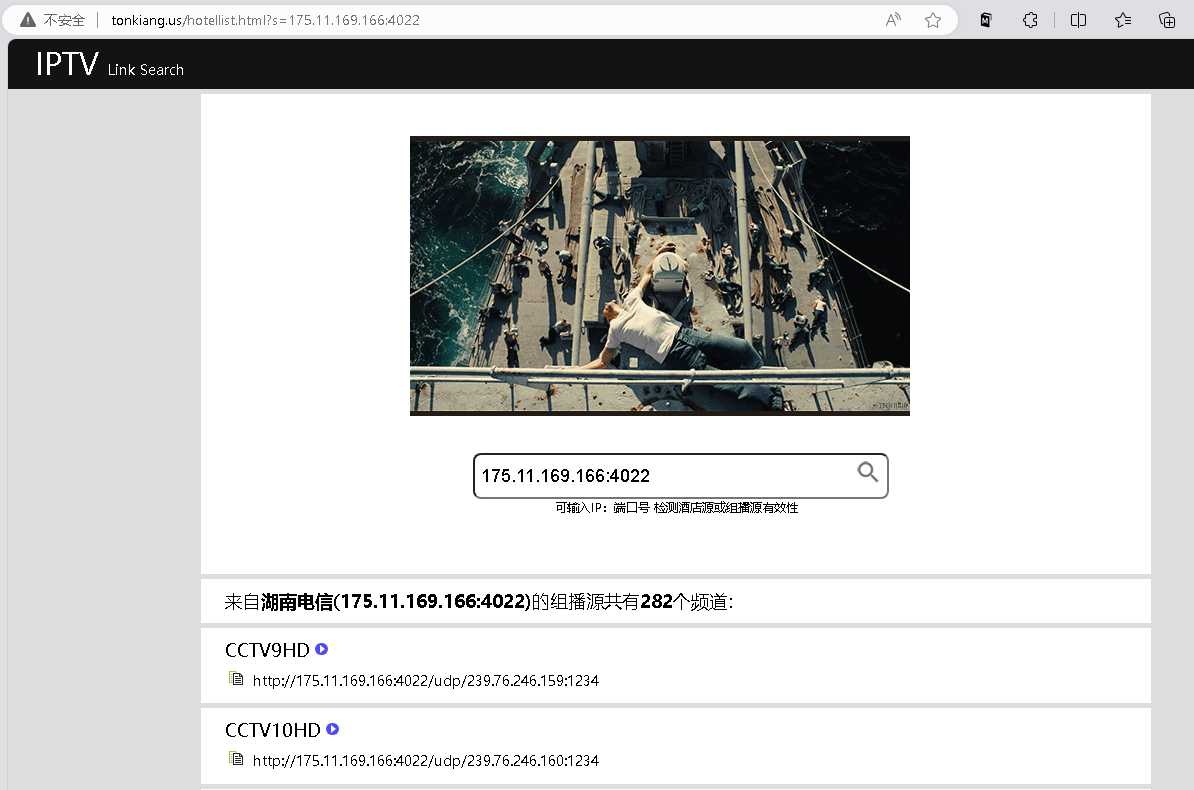Click the not-secure warning triangle icon

pos(27,20)
